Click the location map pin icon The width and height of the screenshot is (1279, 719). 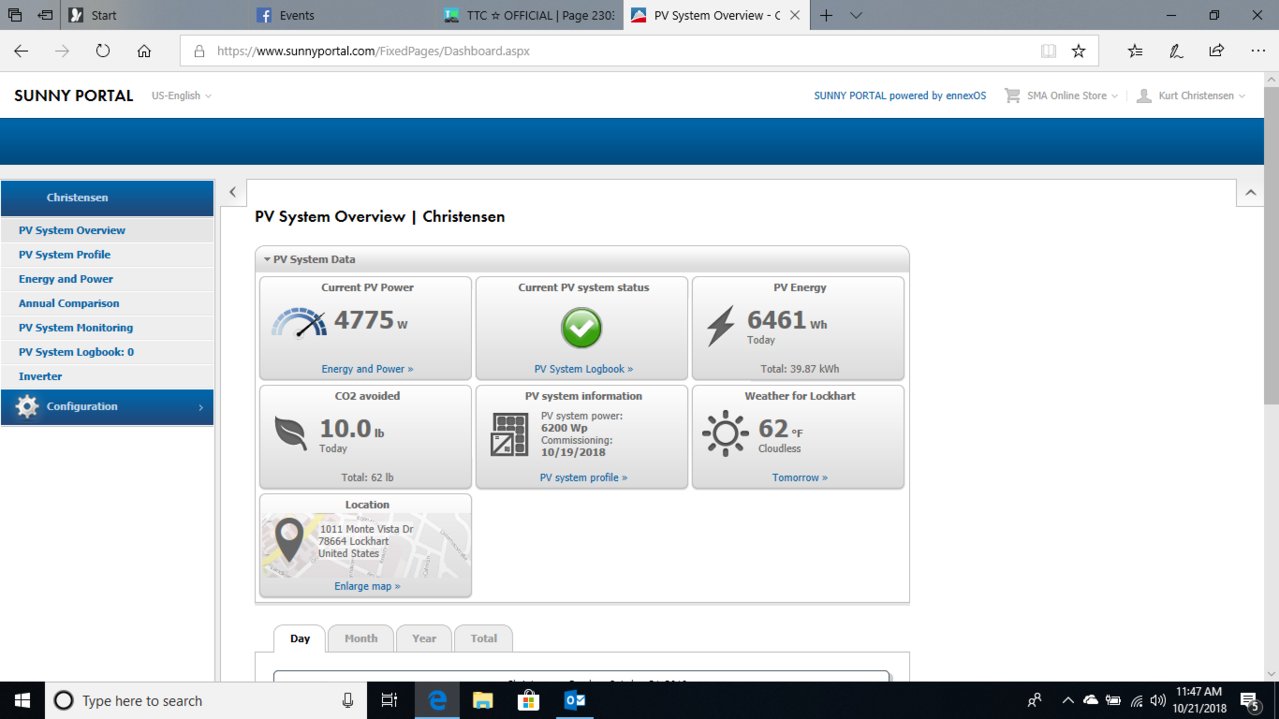tap(289, 540)
